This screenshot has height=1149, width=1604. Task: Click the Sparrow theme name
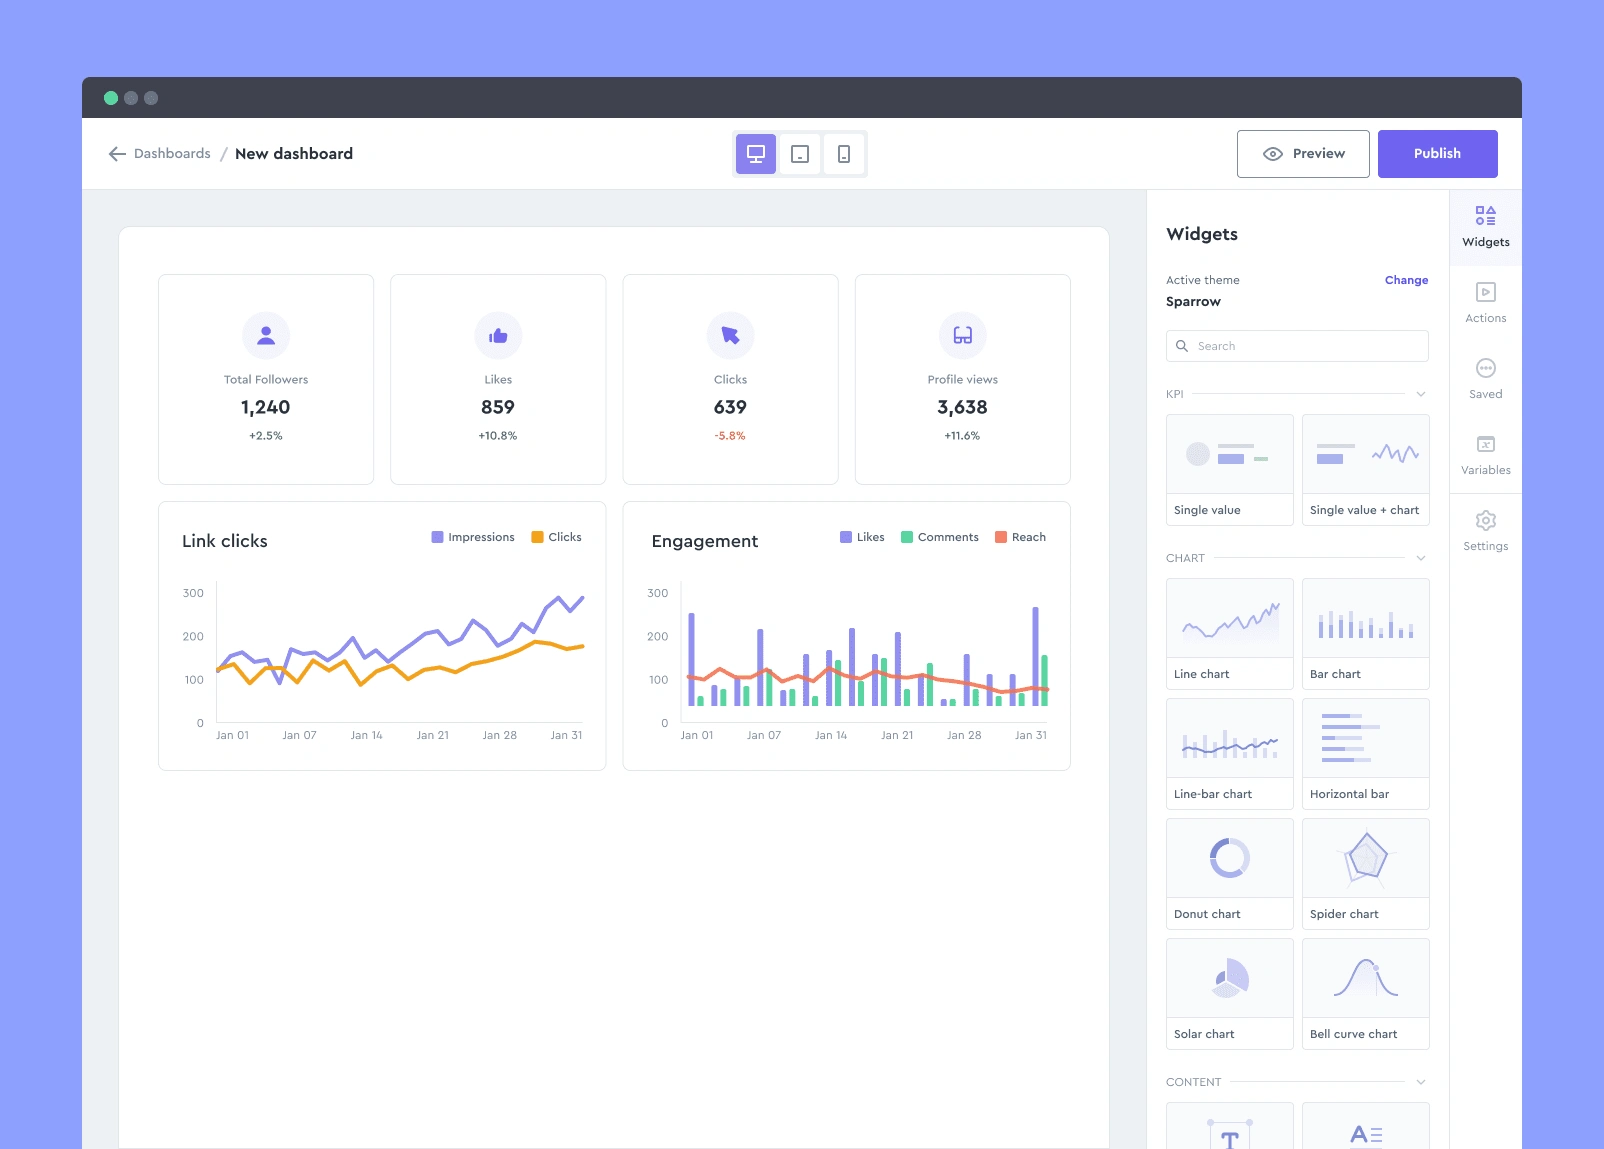[x=1193, y=302]
